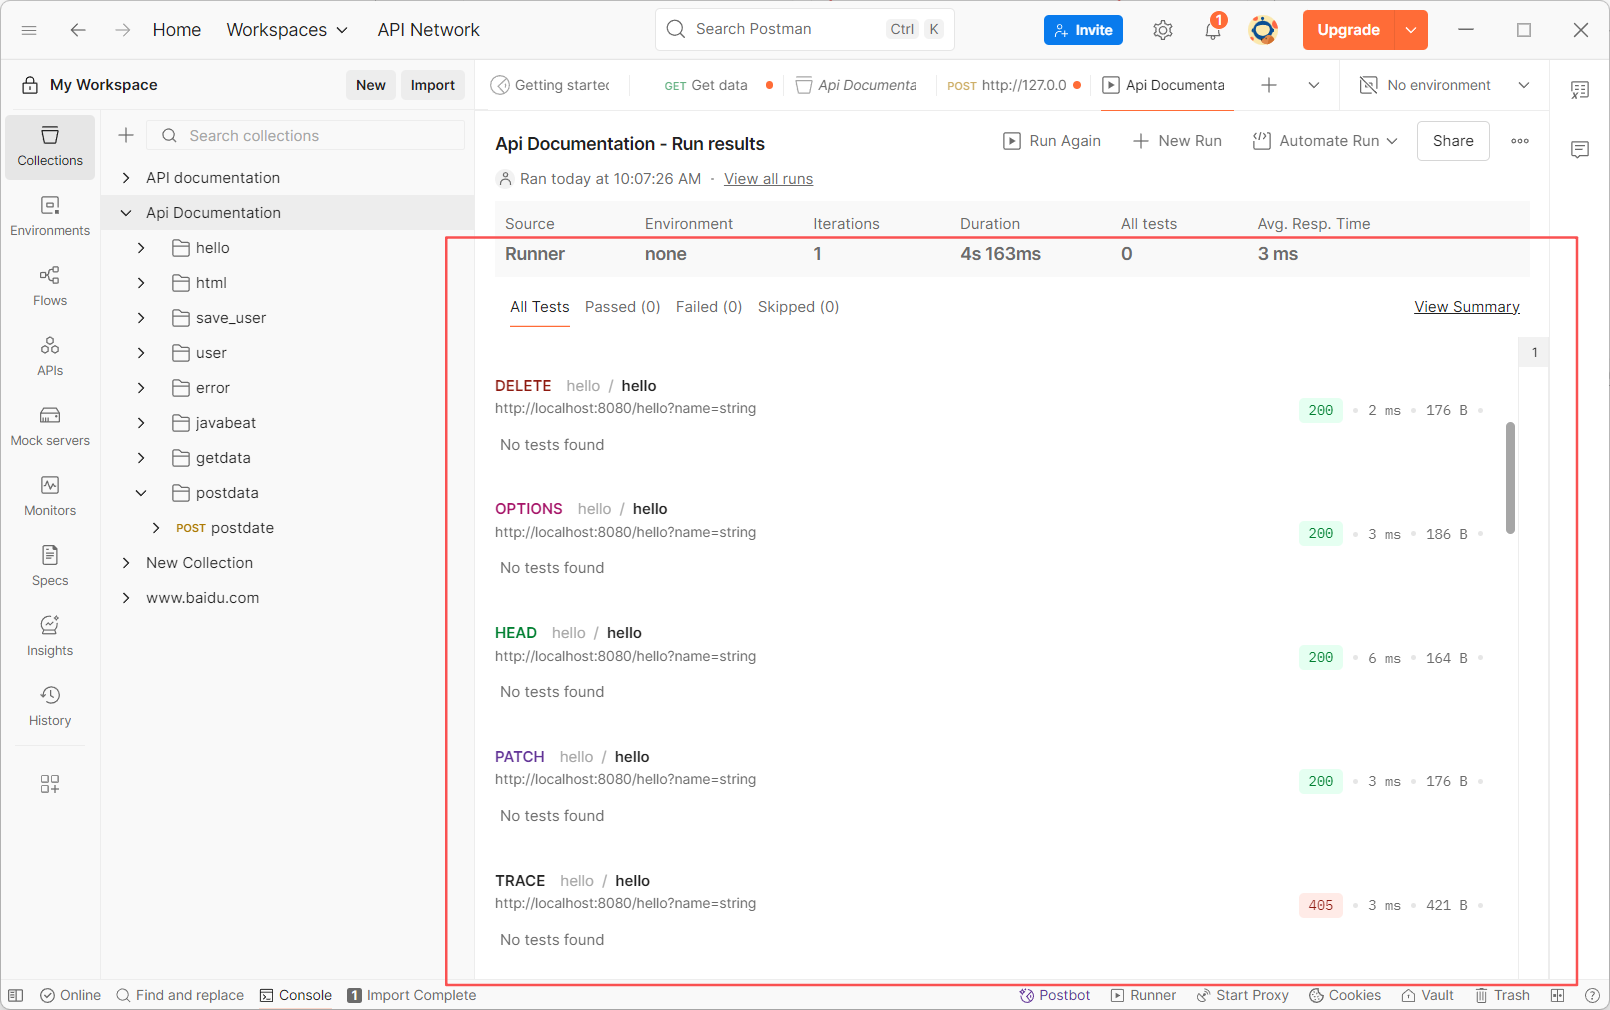Start Proxy from status bar
This screenshot has height=1010, width=1610.
click(x=1243, y=995)
